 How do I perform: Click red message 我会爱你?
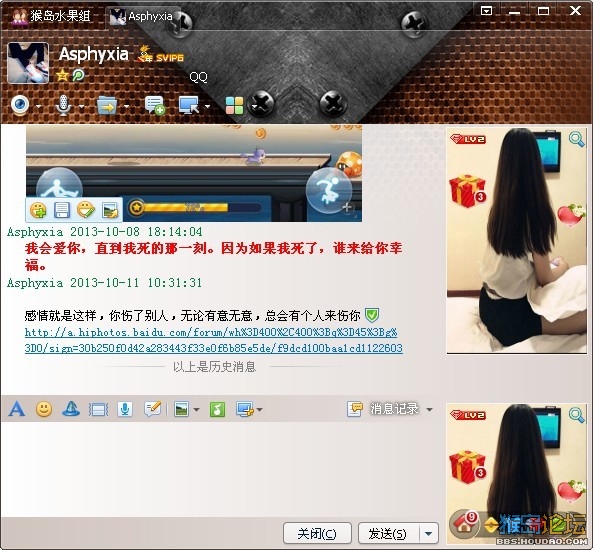click(x=213, y=256)
